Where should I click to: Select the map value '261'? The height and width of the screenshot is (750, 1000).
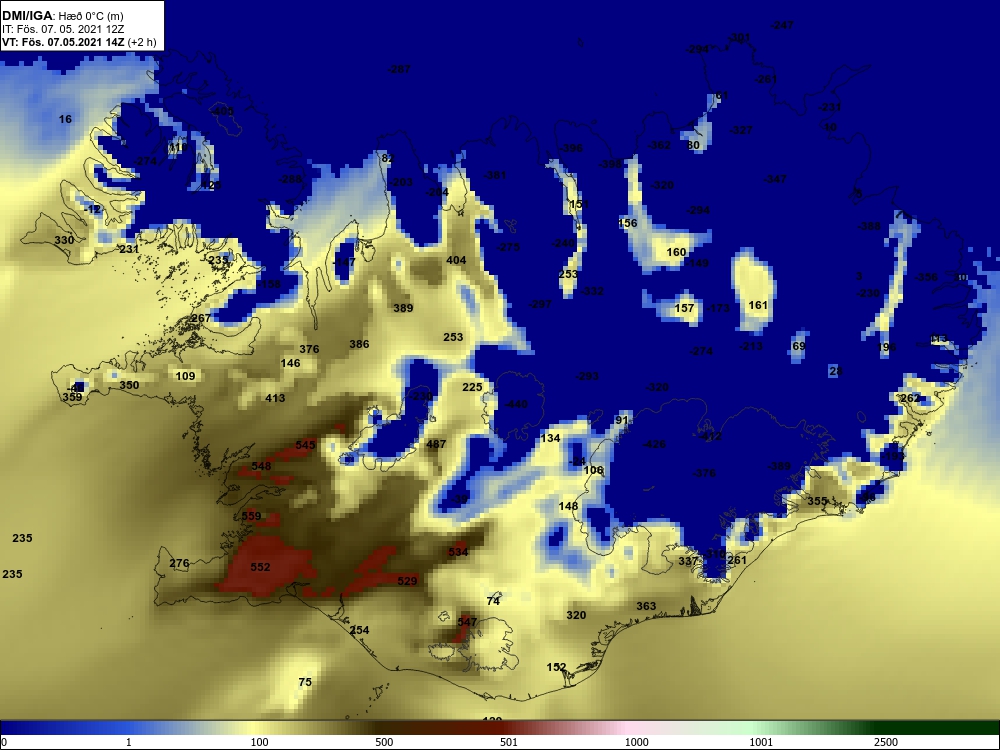pos(737,560)
